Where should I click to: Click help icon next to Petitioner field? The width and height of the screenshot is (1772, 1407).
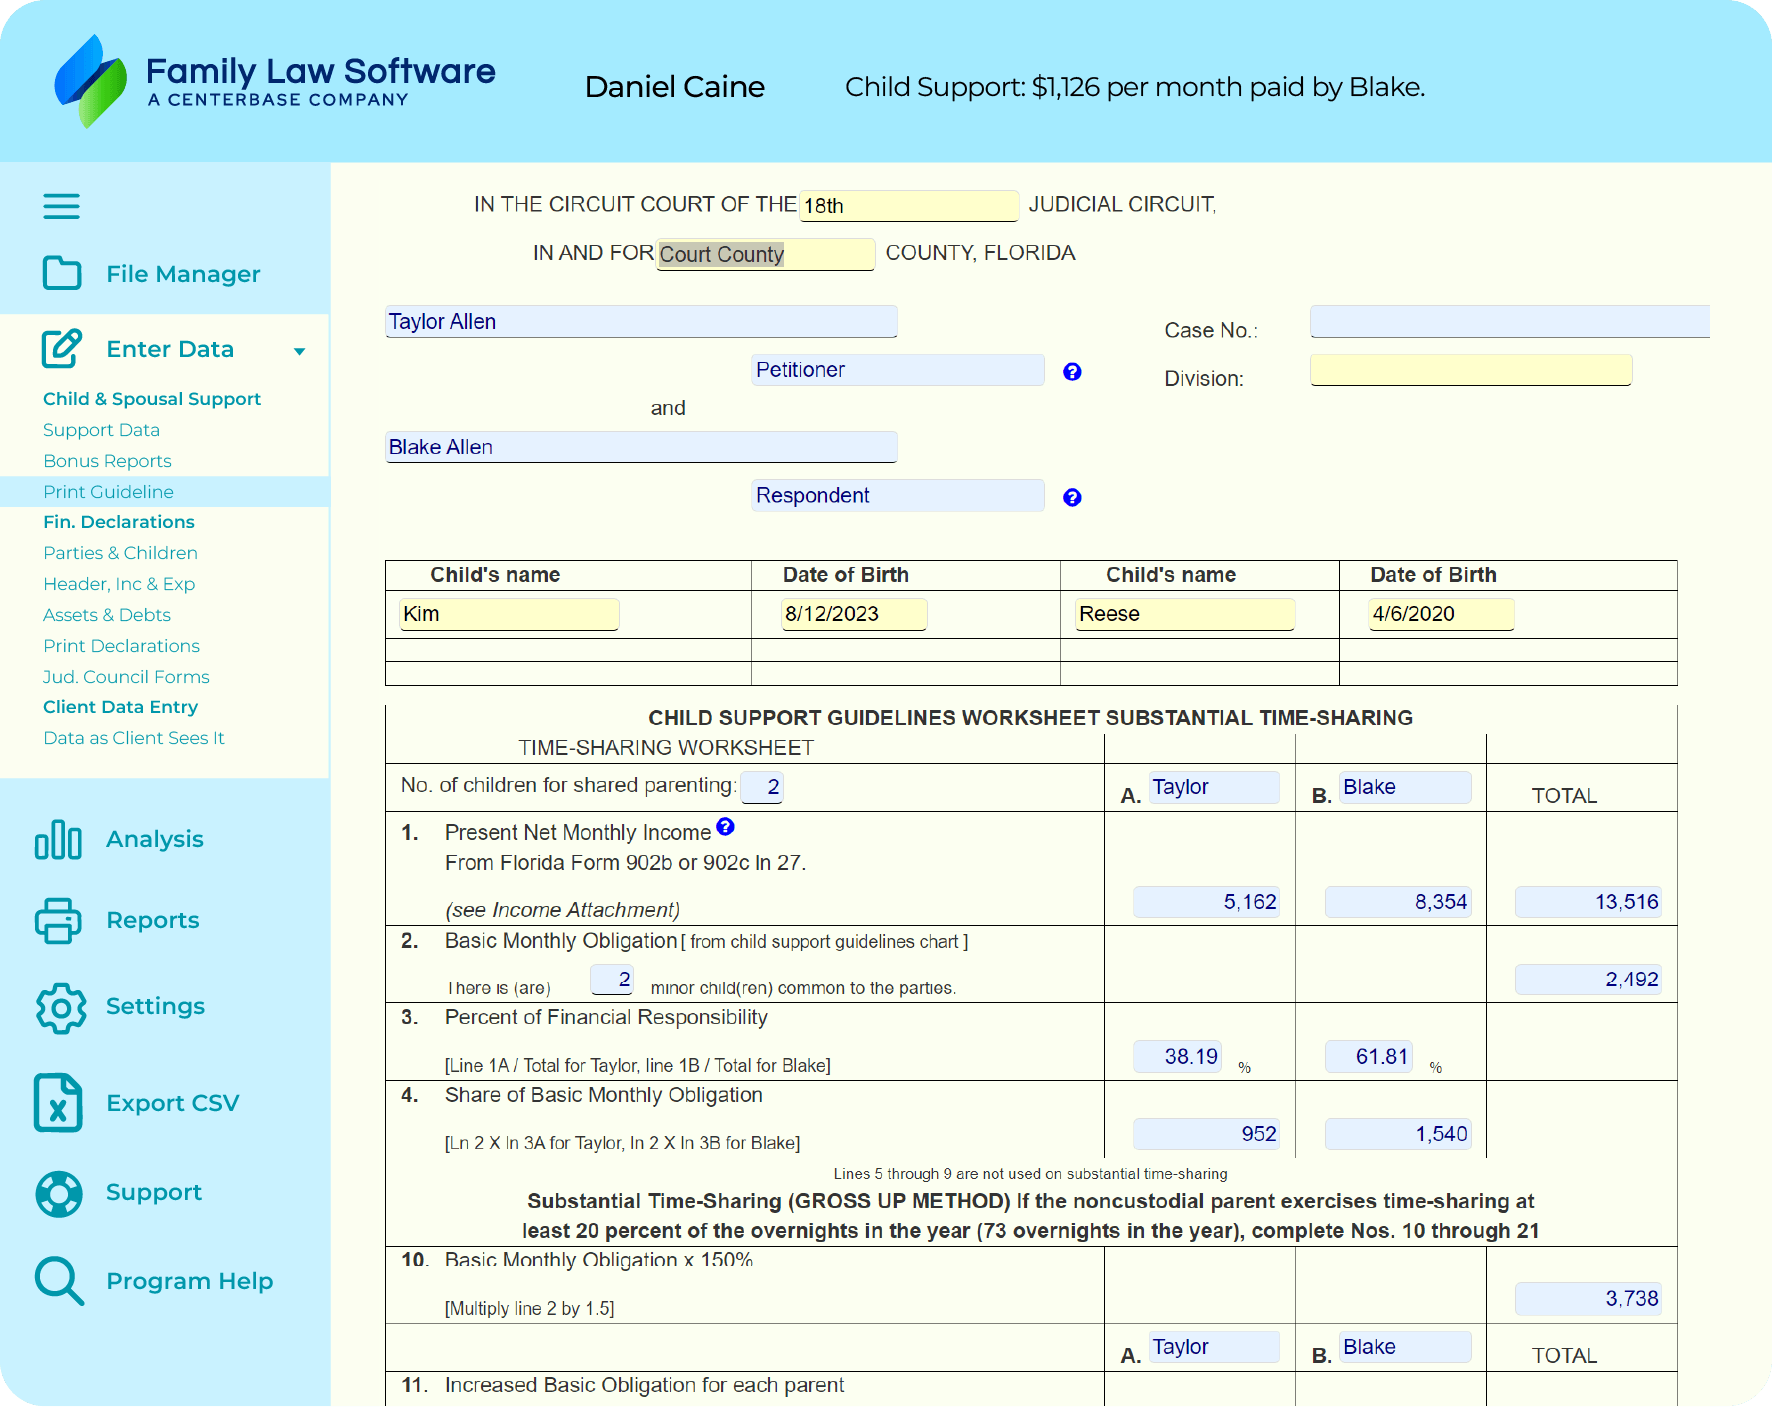click(x=1072, y=372)
